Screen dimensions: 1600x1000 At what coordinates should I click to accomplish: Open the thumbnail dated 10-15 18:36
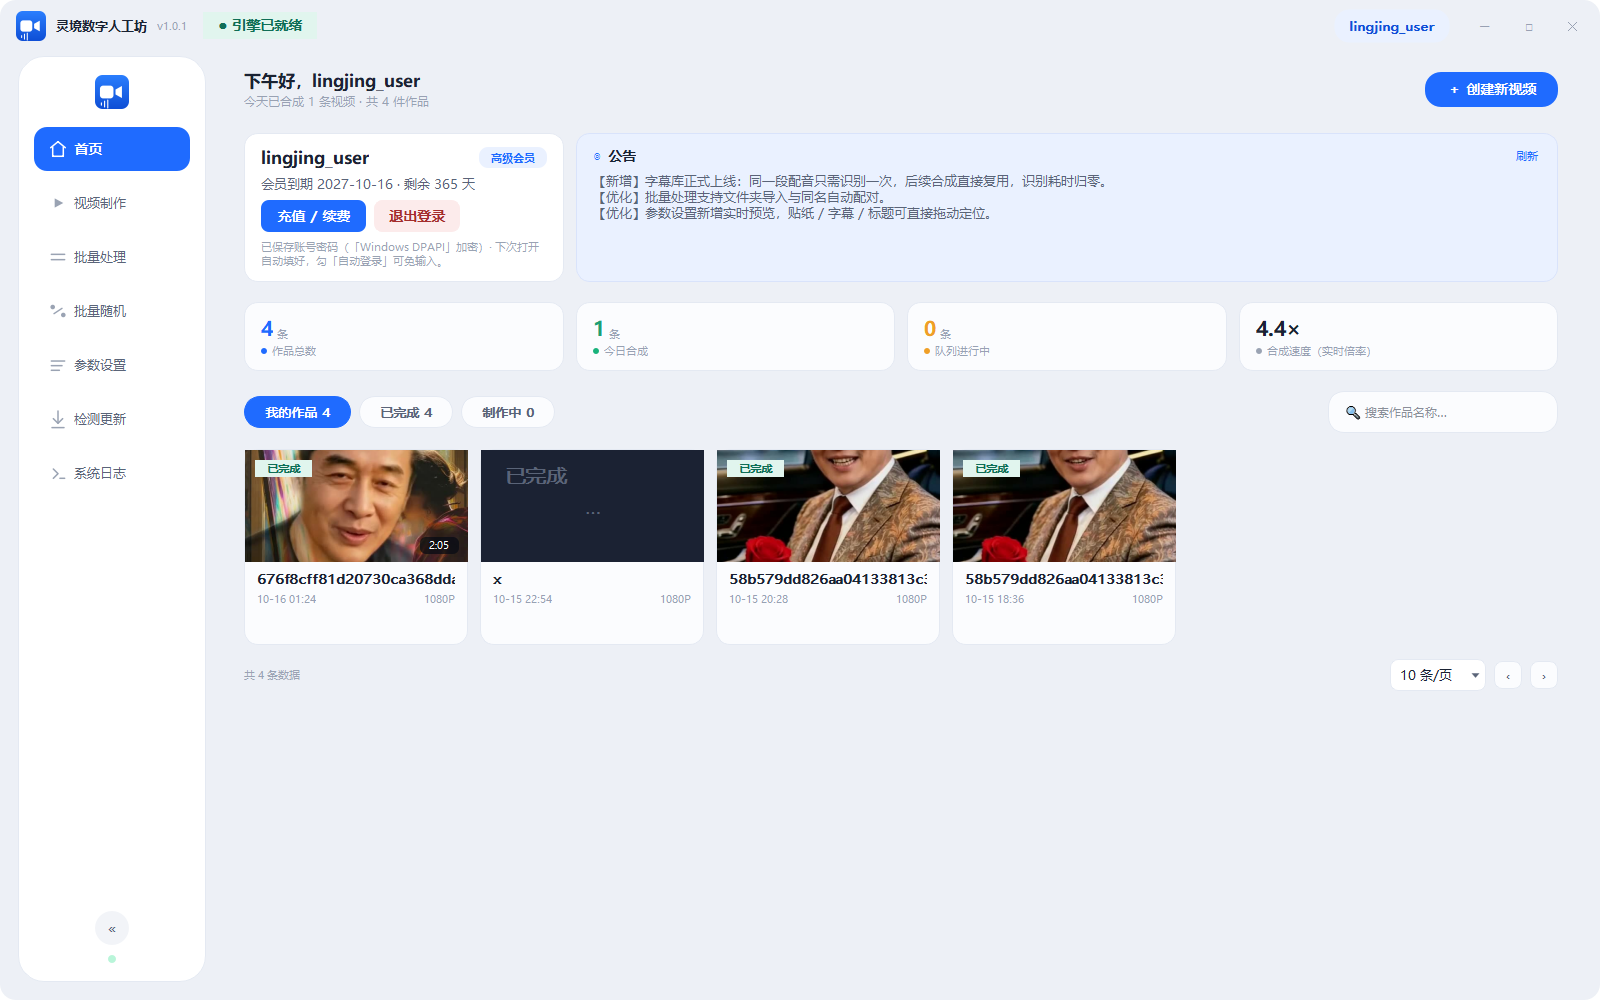(x=1064, y=506)
